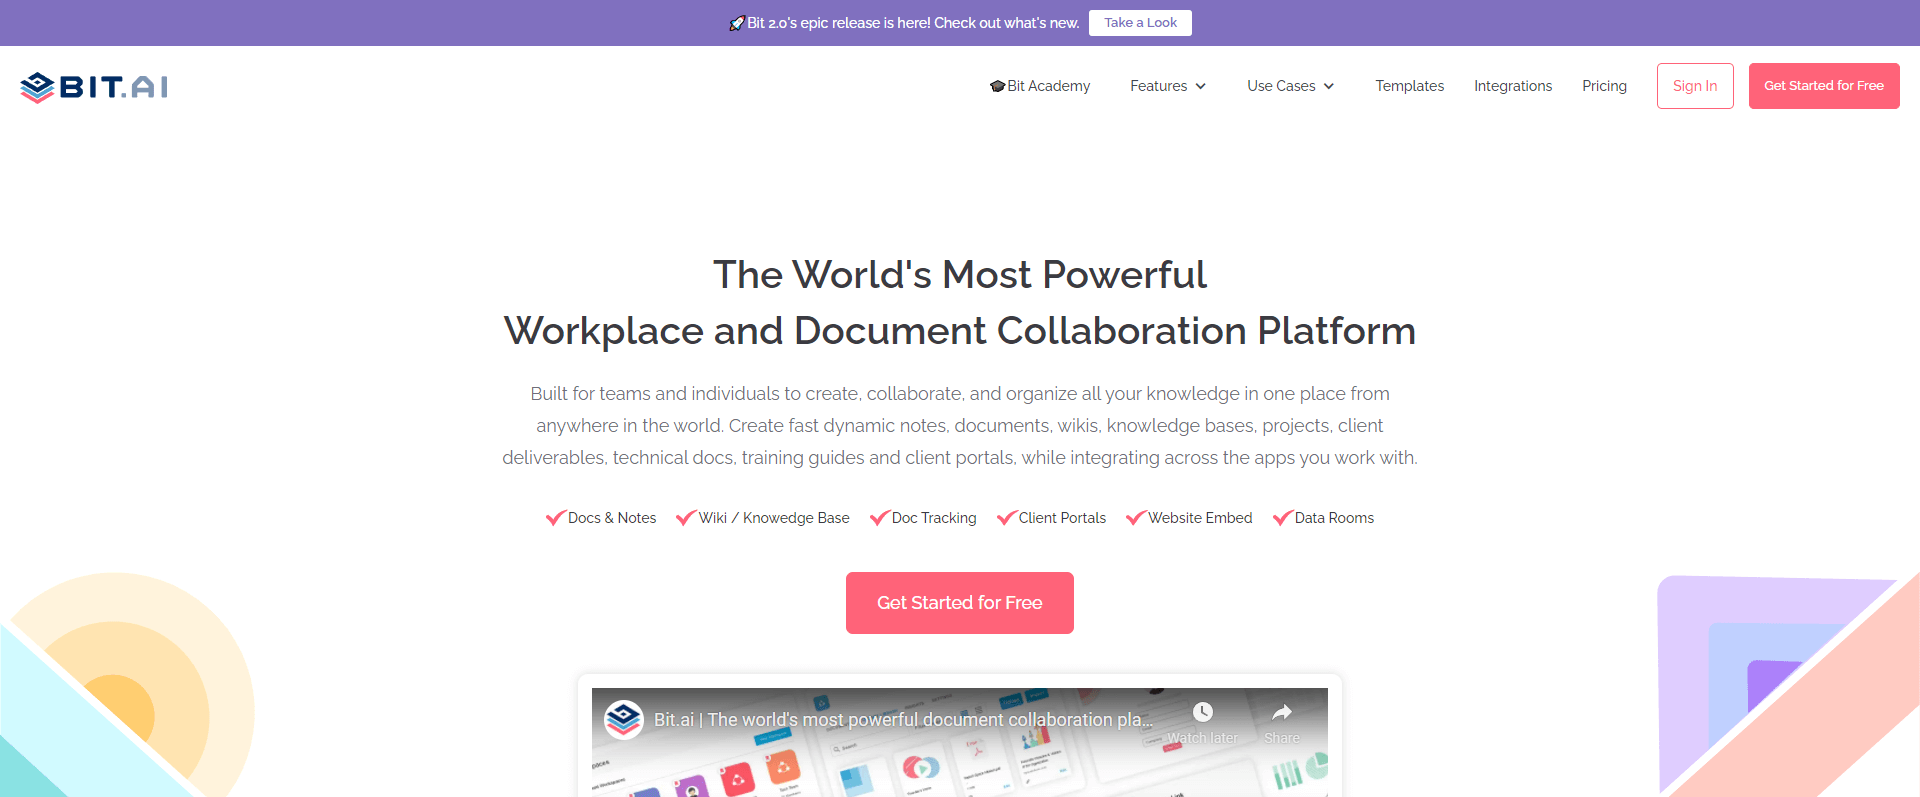Click the checkmark next to Docs & Notes
Screen dimensions: 1920x797
click(556, 518)
